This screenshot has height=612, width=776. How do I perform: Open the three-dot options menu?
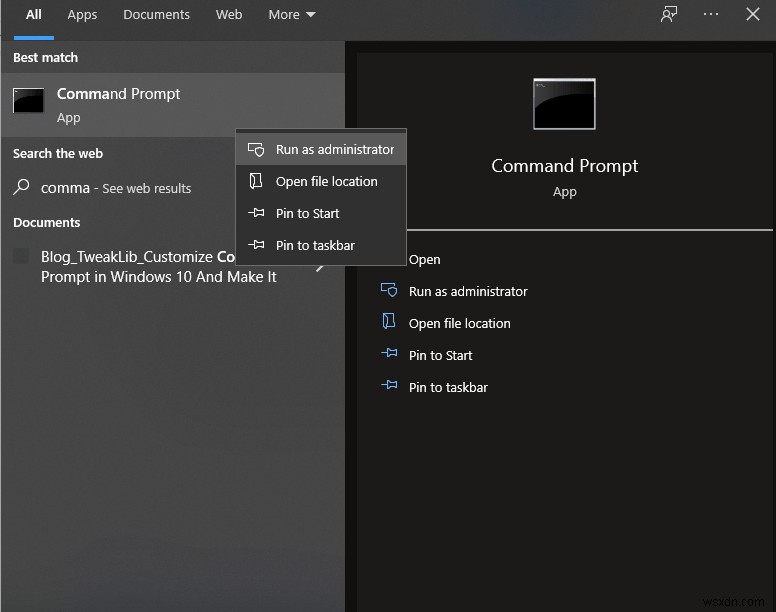[711, 14]
